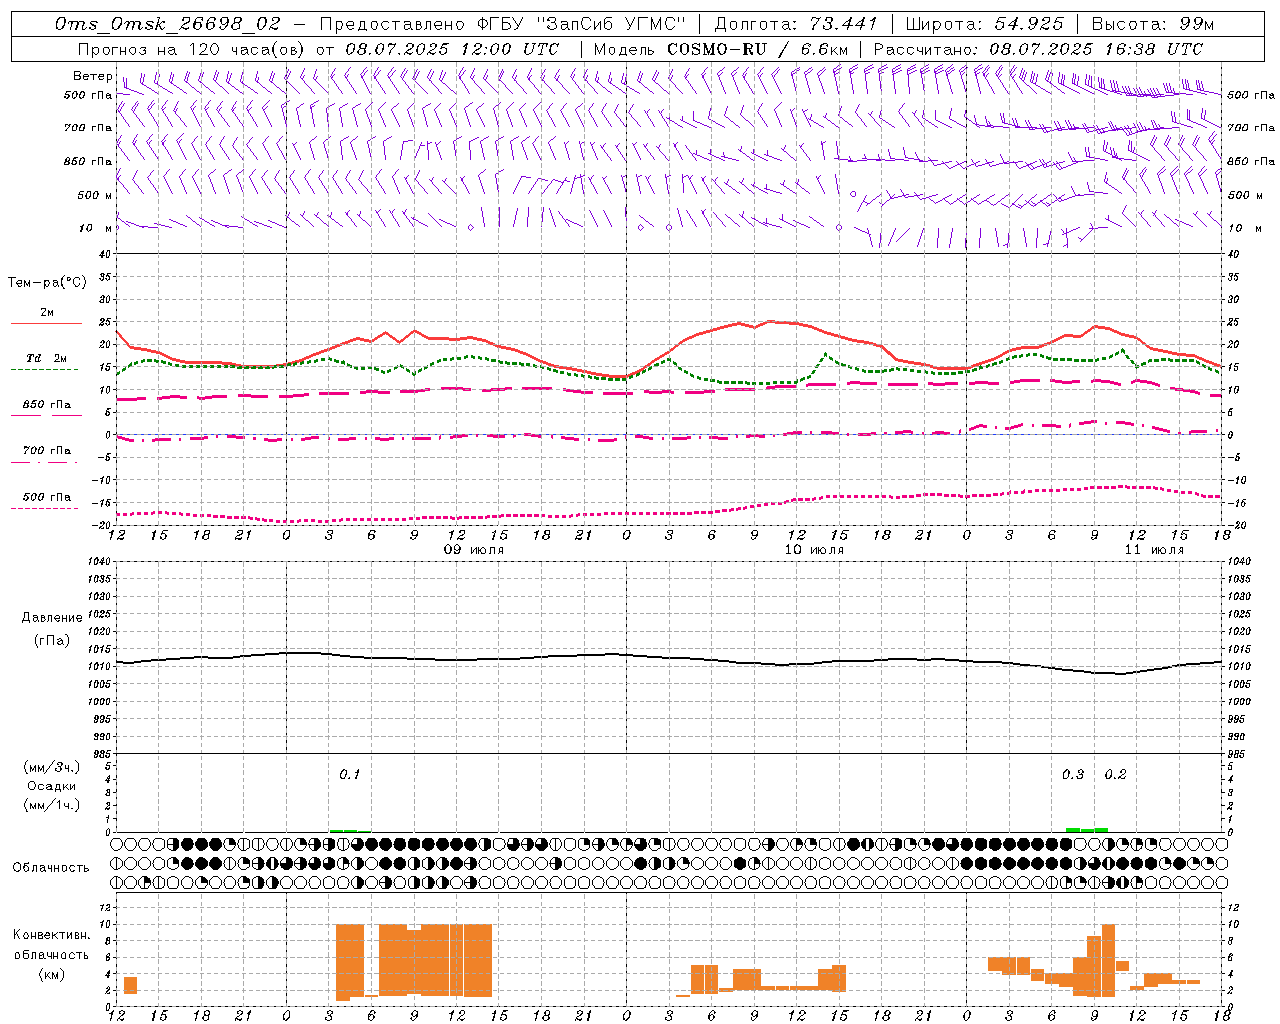Select the Высота: 99м header value
Image resolution: width=1280 pixels, height=1024 pixels.
pyautogui.click(x=1153, y=24)
